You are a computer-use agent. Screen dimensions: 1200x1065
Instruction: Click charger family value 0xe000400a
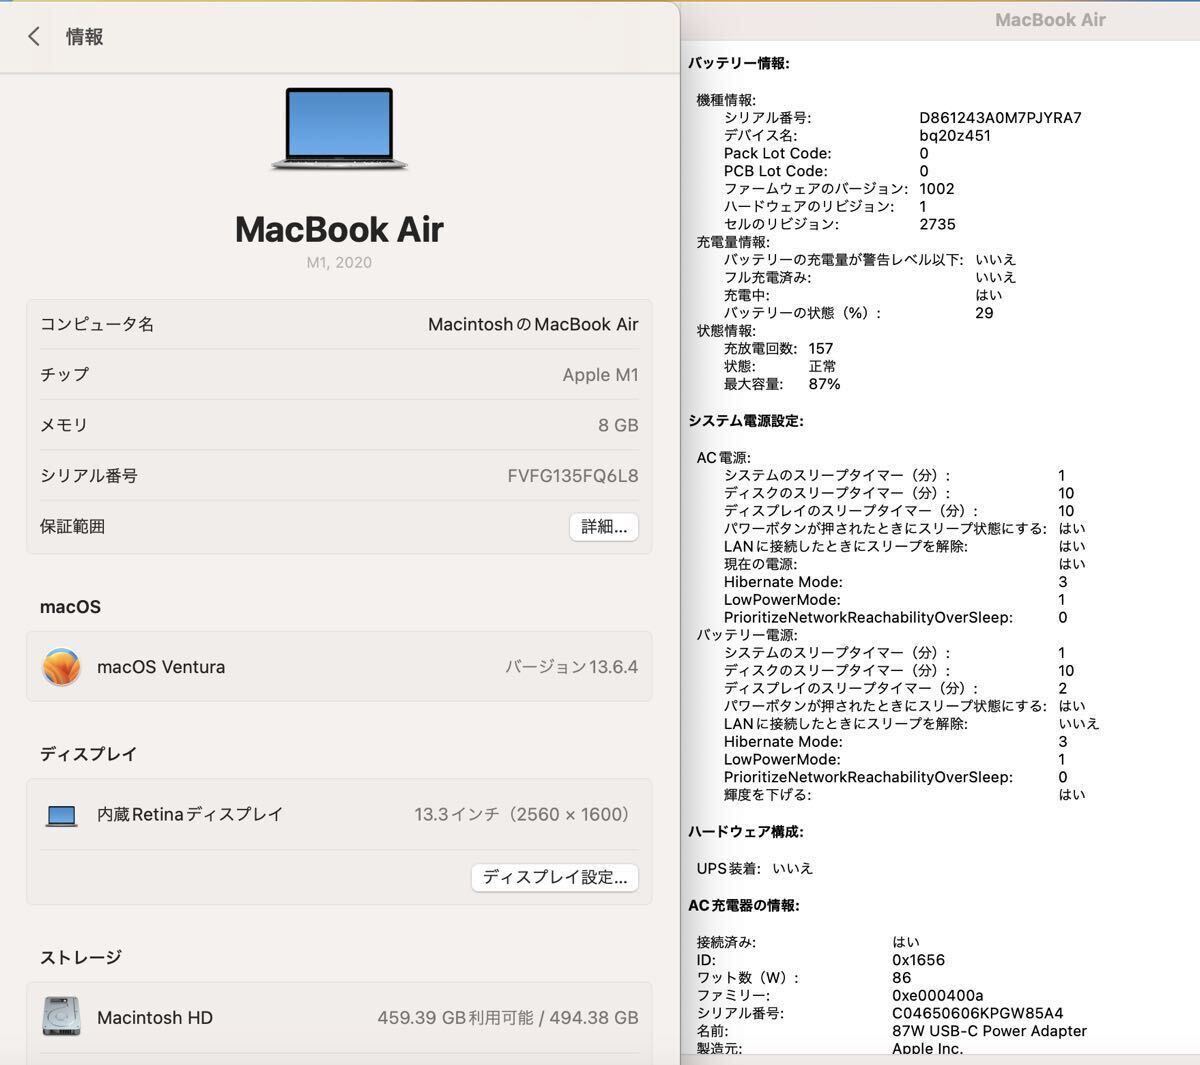[938, 996]
